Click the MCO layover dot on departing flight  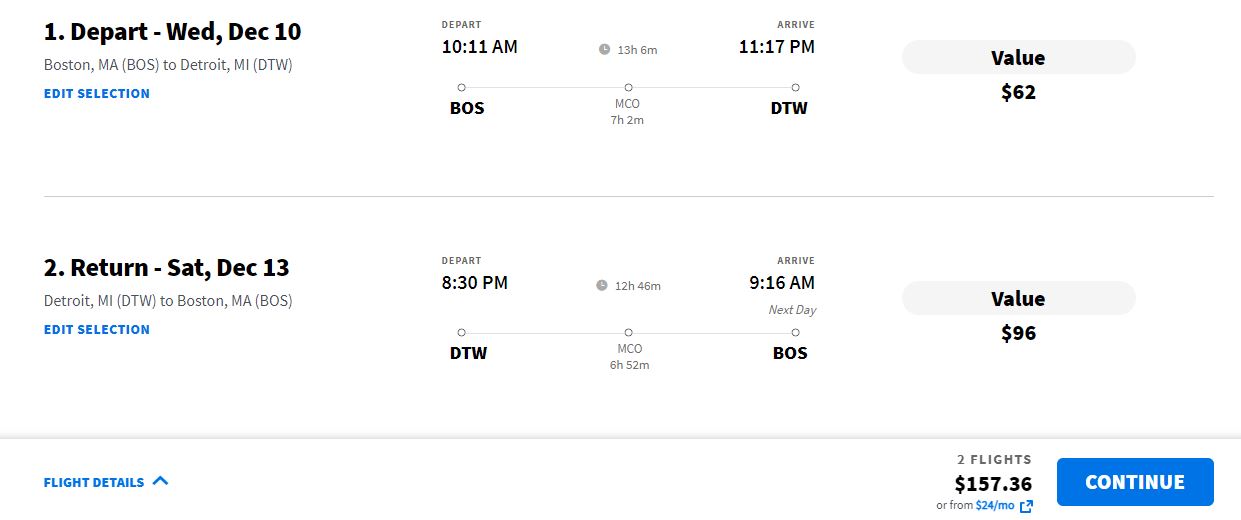[628, 88]
